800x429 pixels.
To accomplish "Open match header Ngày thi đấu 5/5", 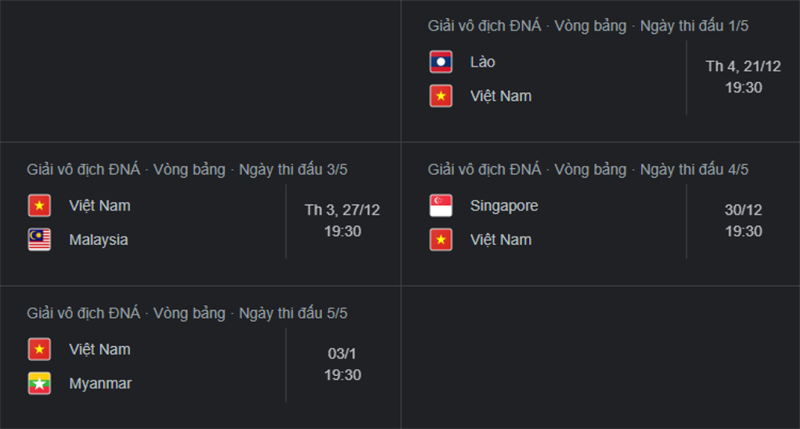I will pyautogui.click(x=187, y=313).
